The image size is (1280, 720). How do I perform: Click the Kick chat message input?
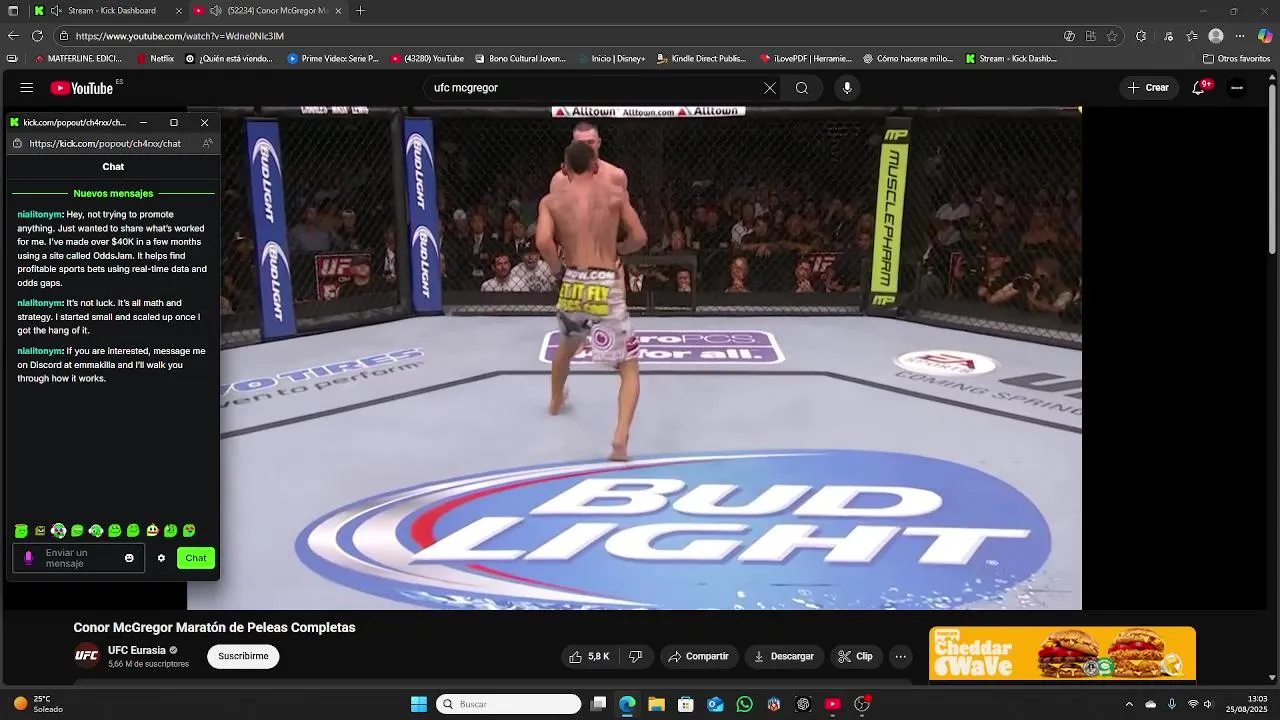[x=78, y=558]
